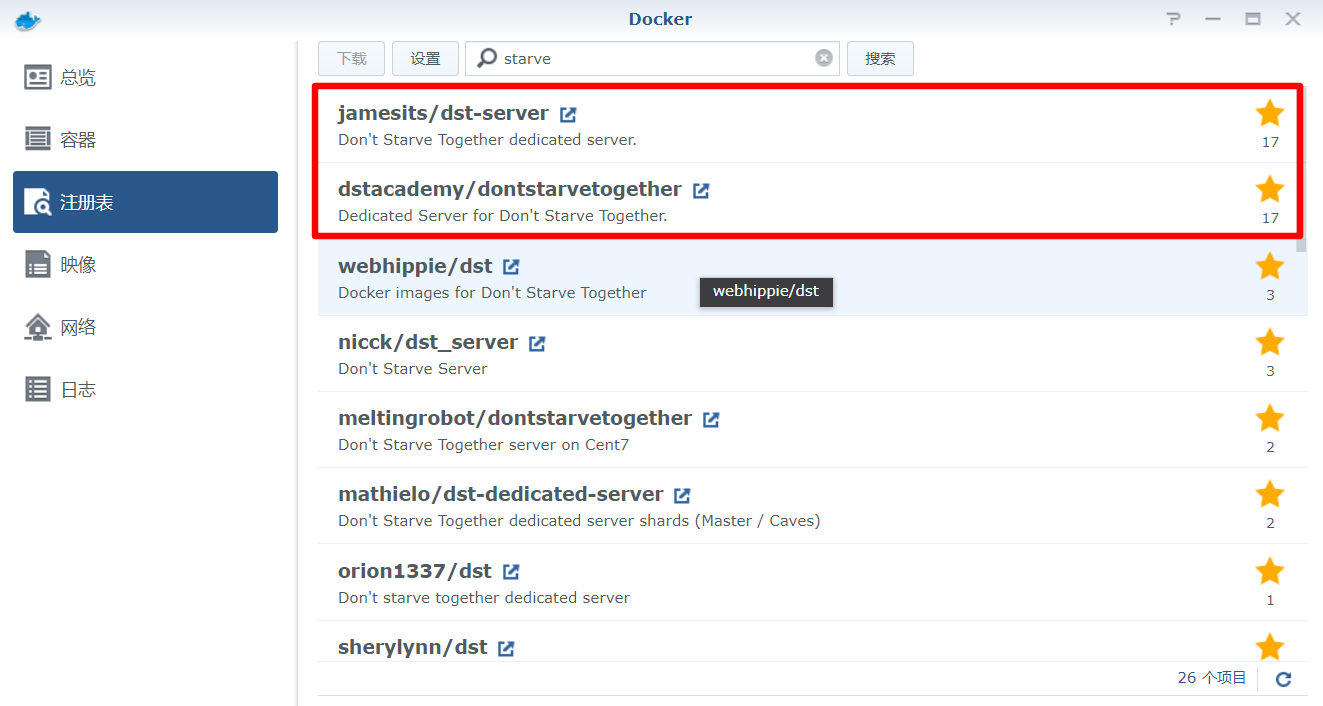Open the 容器 container tab
Viewport: 1323px width, 706px height.
point(145,139)
